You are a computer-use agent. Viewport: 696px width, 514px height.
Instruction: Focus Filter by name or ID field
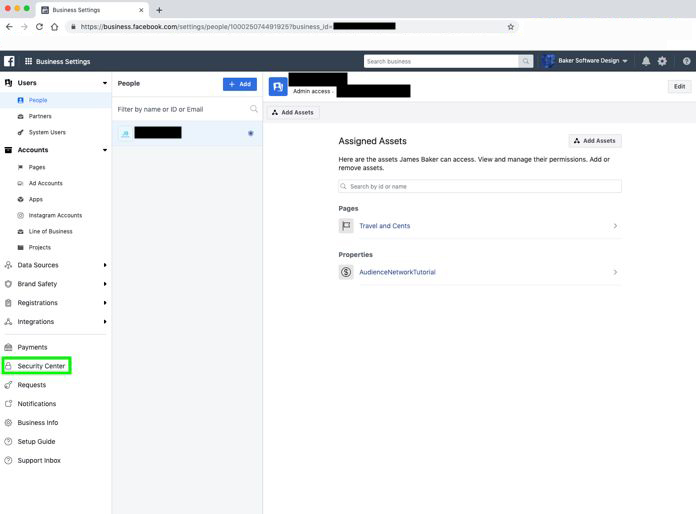(182, 109)
